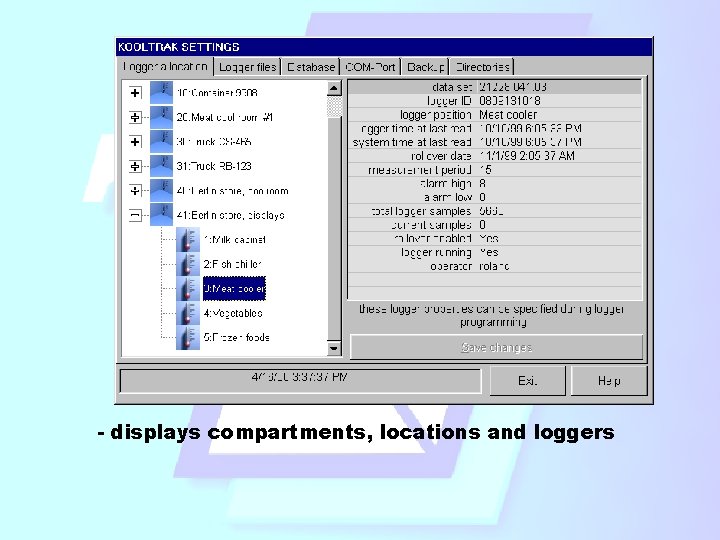This screenshot has width=720, height=540.
Task: Expand tree node number 30
Action: coord(135,141)
